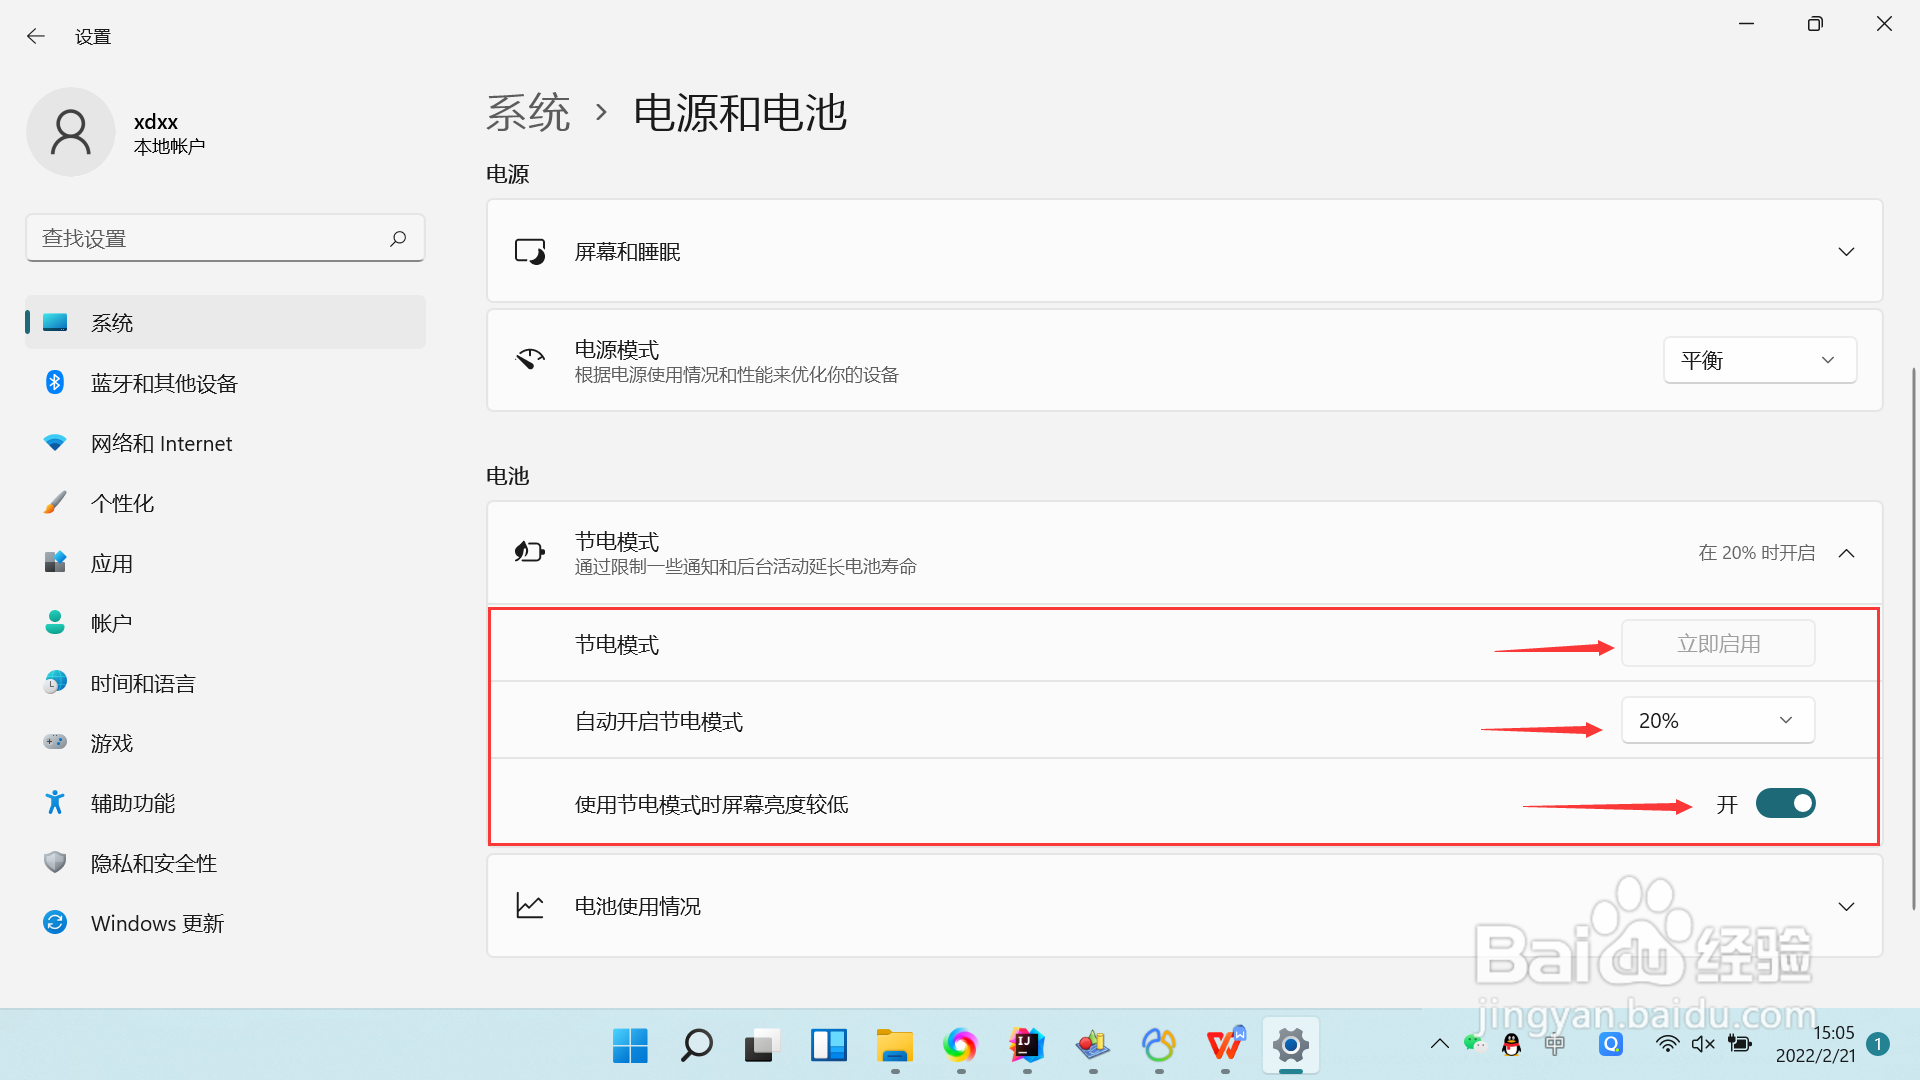
Task: Open WeChat from the system tray
Action: (x=1474, y=1044)
